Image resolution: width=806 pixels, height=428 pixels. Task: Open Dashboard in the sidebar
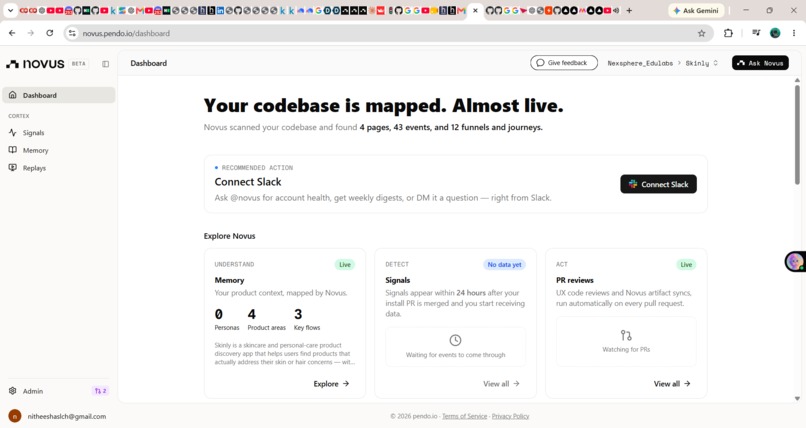(x=59, y=95)
